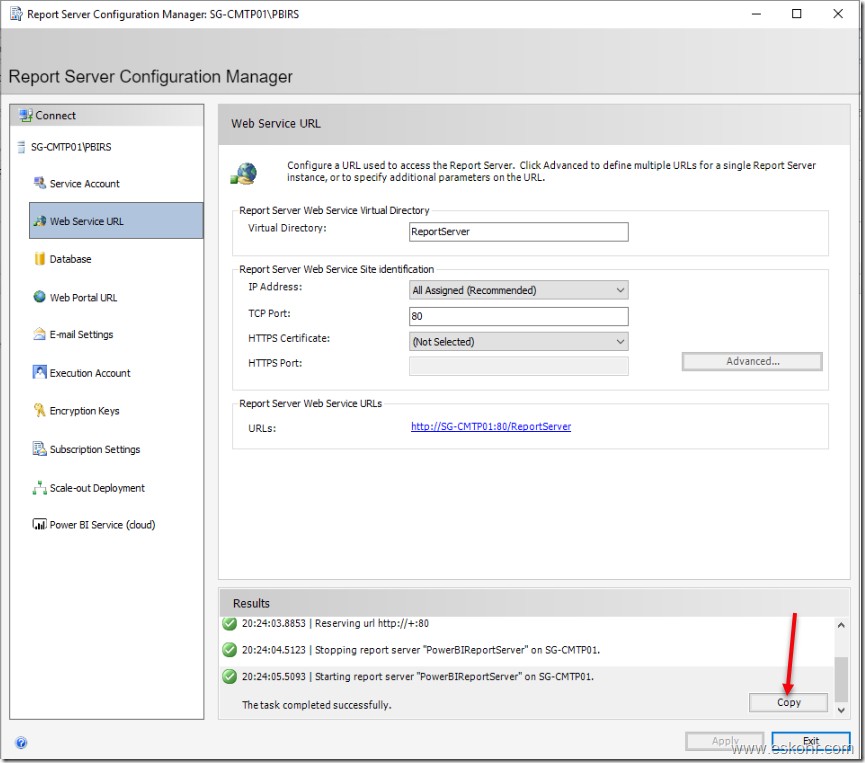Select the Encryption Keys icon
Image resolution: width=865 pixels, height=763 pixels.
[x=40, y=411]
